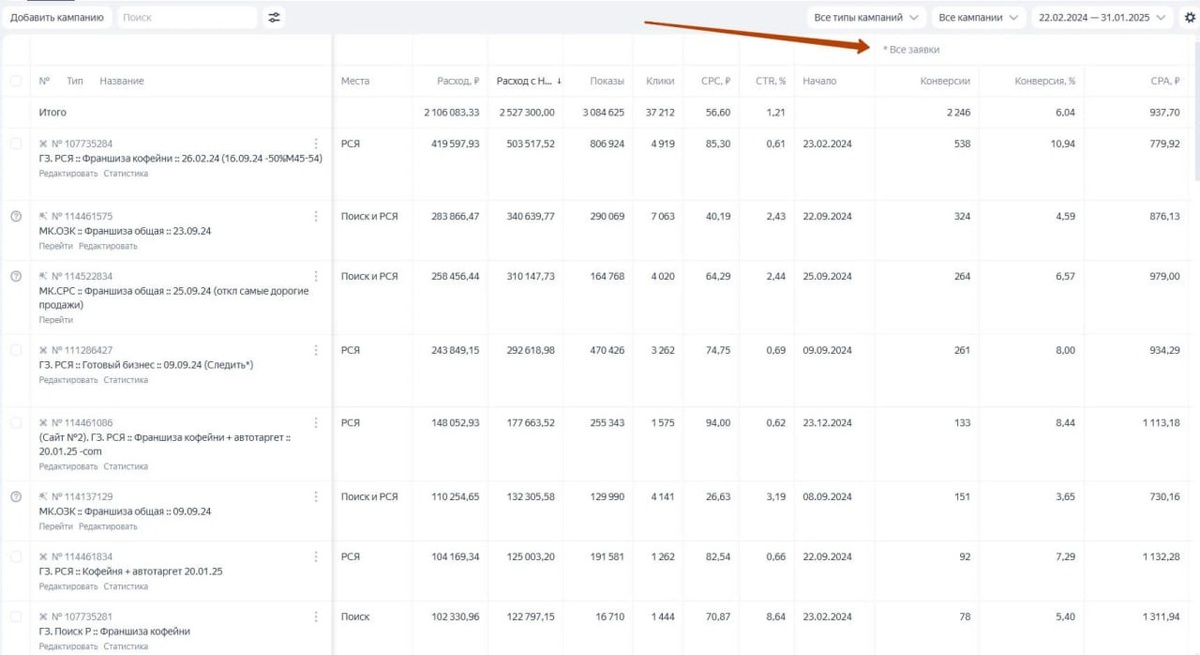The image size is (1200, 655).
Task: Click question mark icon for campaign № 114461575
Action: 16,216
